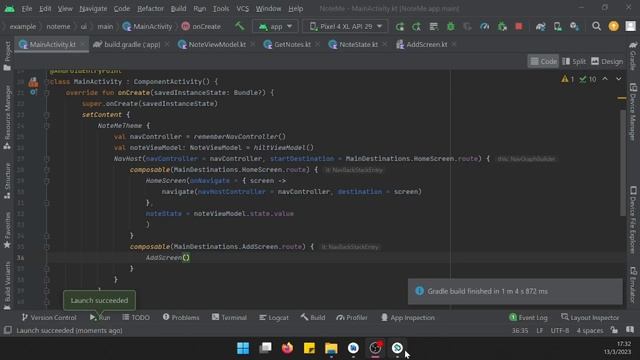
Task: Open Firefox from the Windows taskbar
Action: (x=287, y=348)
